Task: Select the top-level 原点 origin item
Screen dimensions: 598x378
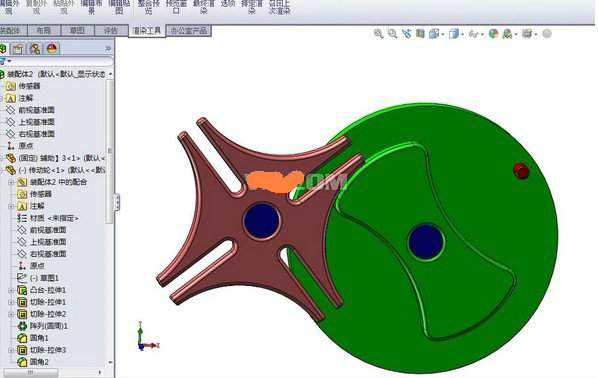Action: tap(26, 146)
